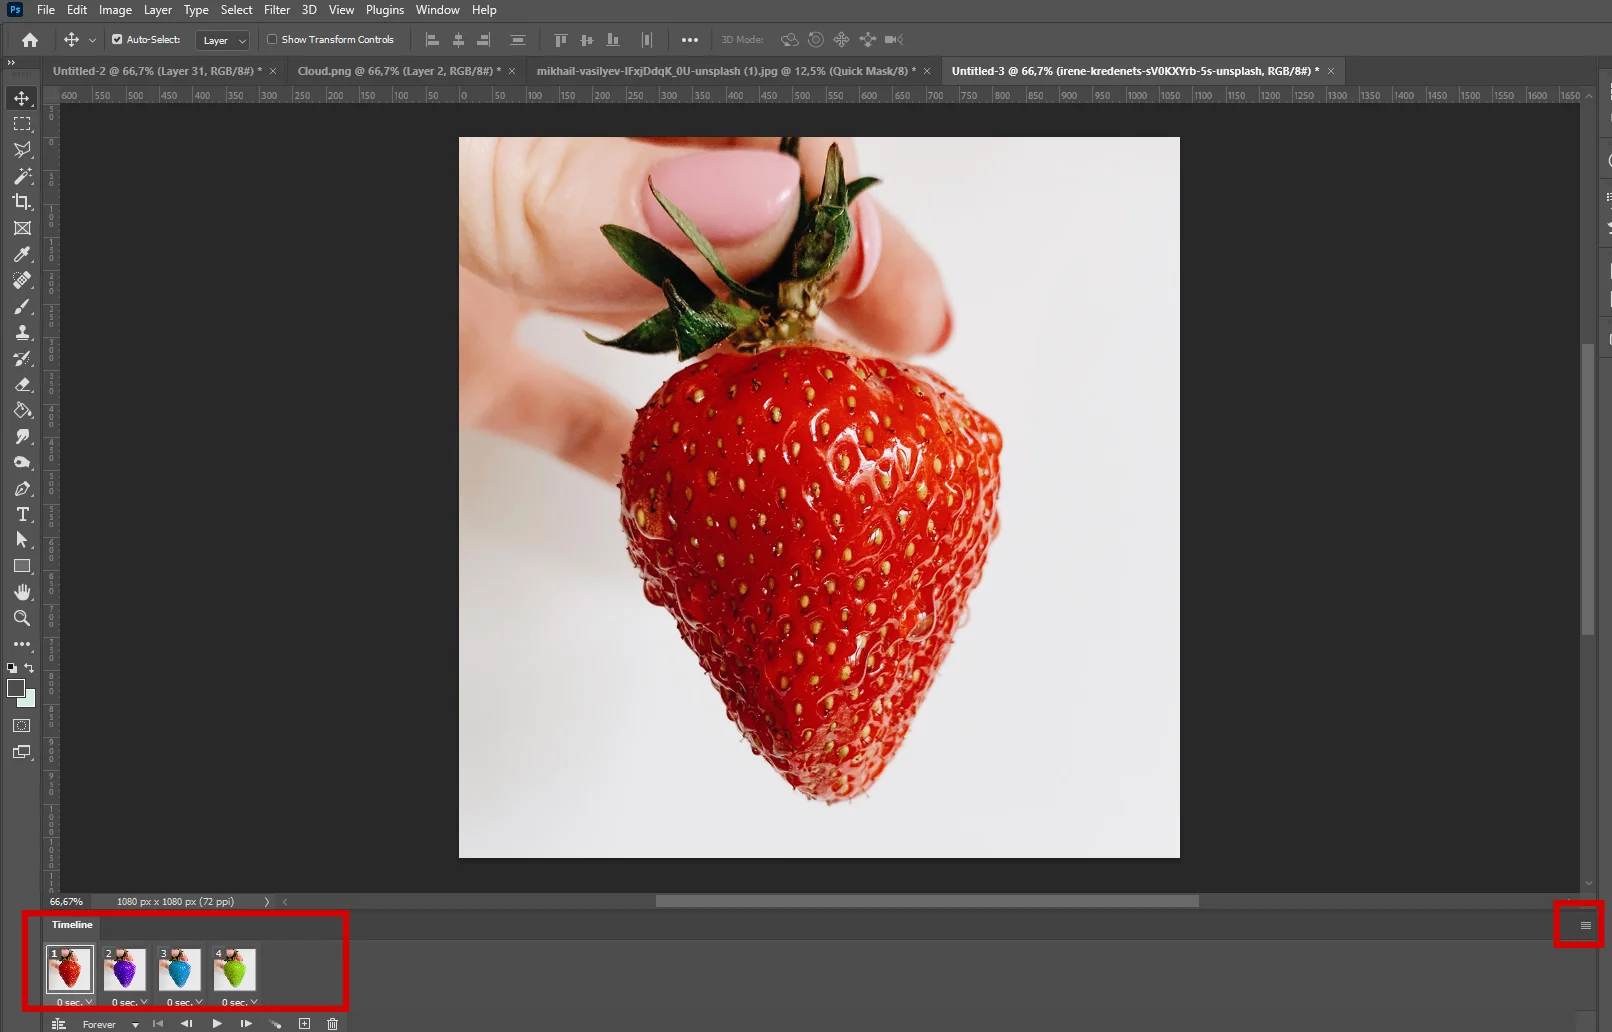Choose the Eraser tool
Image resolution: width=1612 pixels, height=1032 pixels.
(x=22, y=384)
